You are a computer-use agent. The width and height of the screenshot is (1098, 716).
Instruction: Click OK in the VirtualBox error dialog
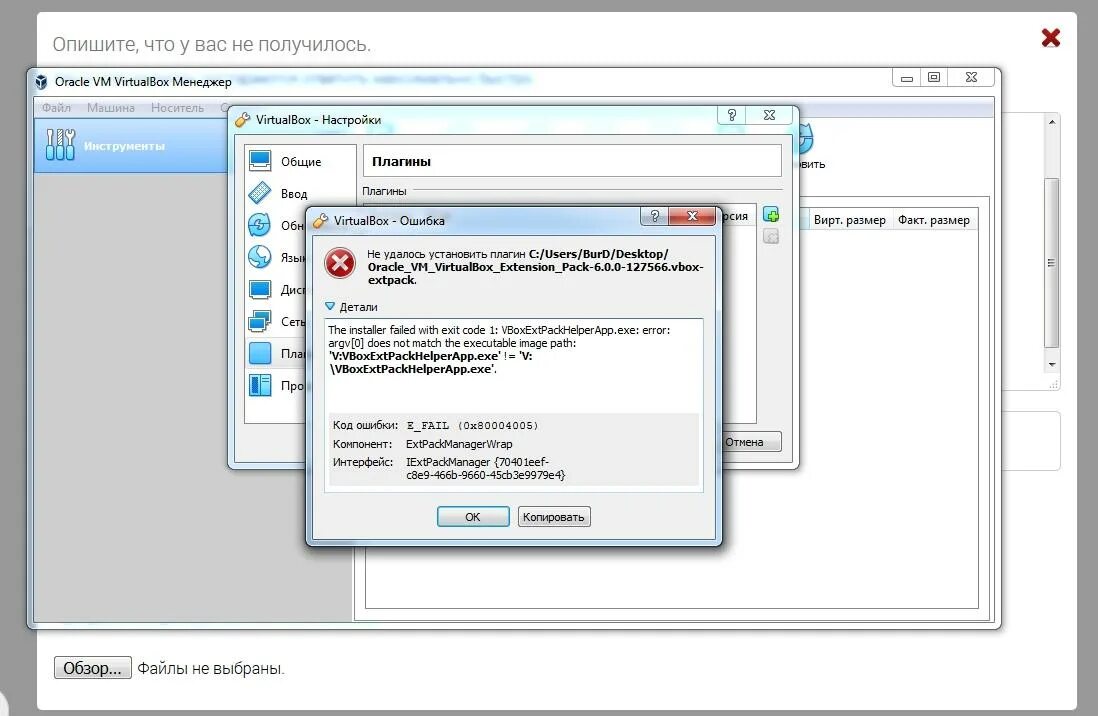coord(473,516)
